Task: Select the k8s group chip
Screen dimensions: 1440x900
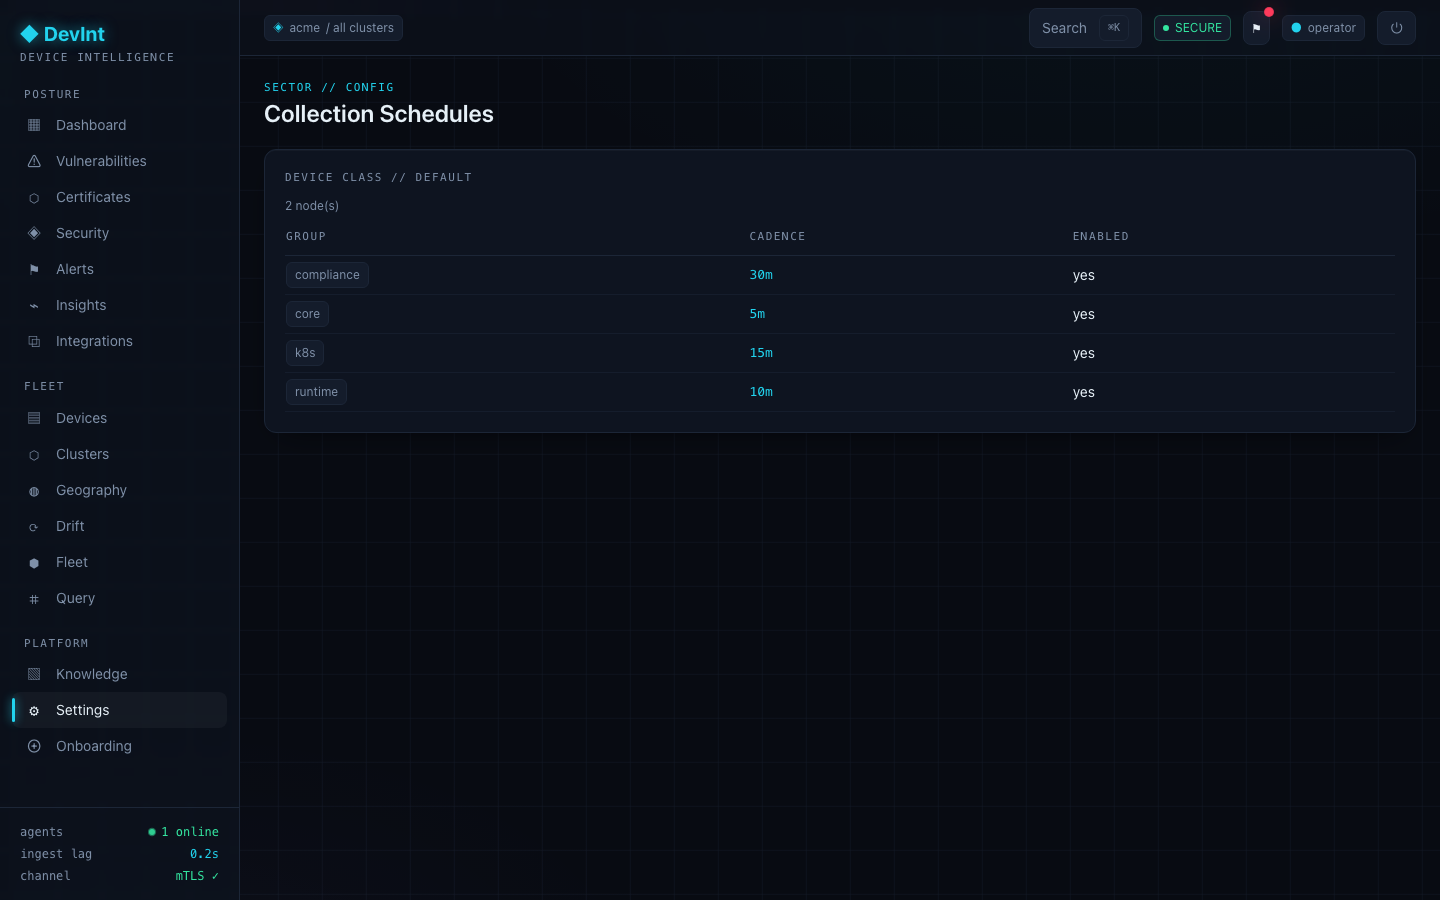Action: [305, 353]
